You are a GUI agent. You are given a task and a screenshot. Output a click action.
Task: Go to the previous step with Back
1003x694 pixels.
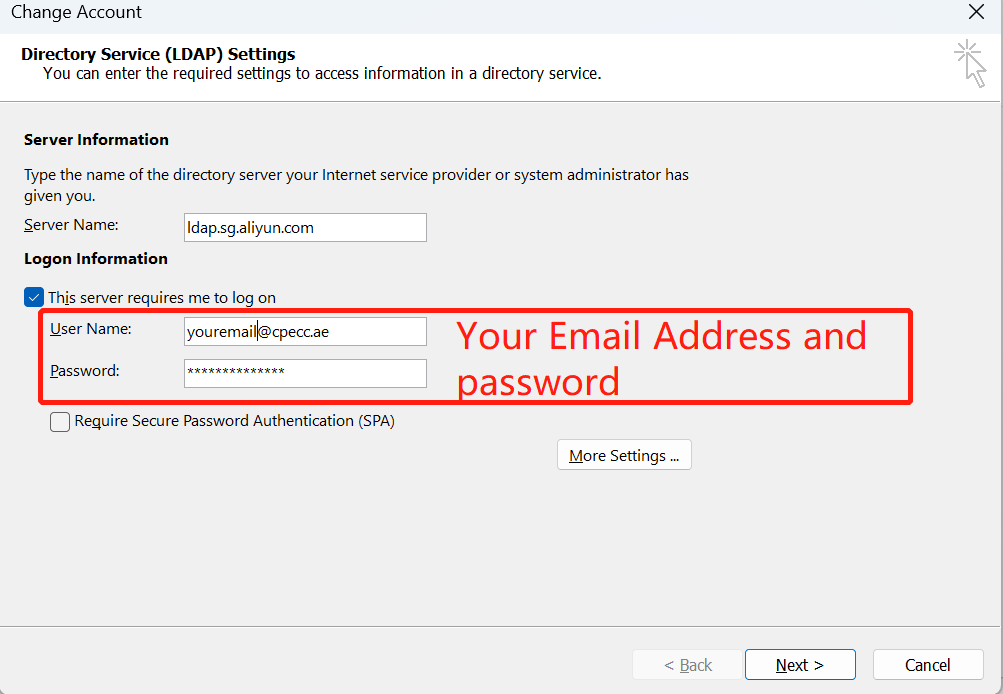tap(688, 665)
